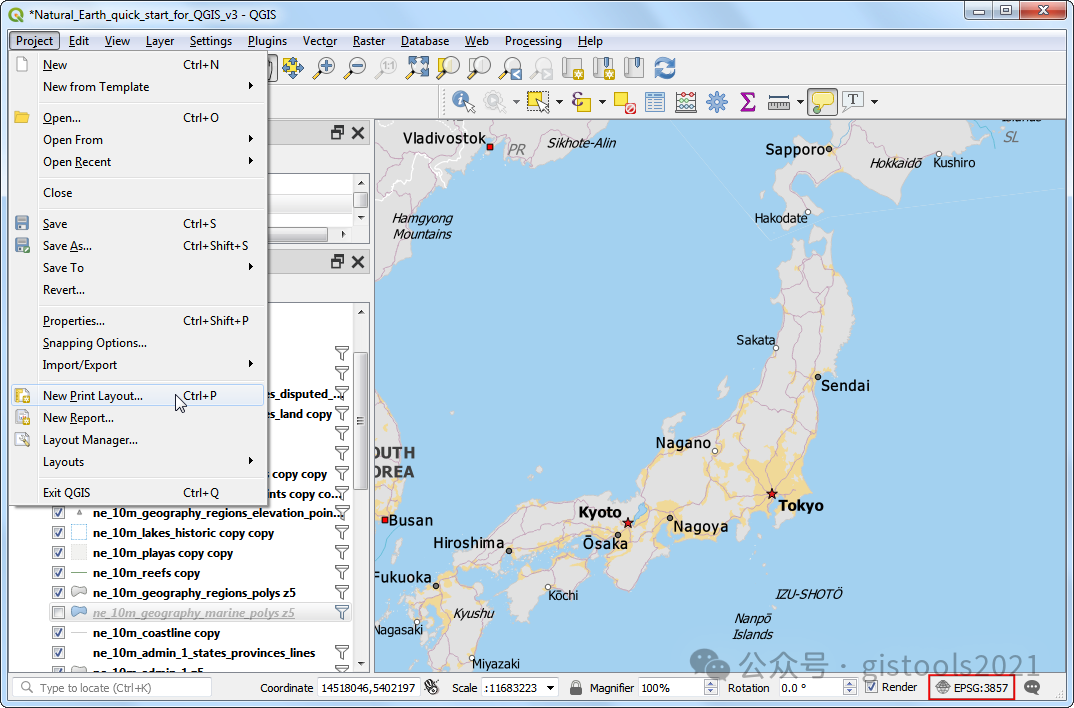Click the Revert entry

138,290
